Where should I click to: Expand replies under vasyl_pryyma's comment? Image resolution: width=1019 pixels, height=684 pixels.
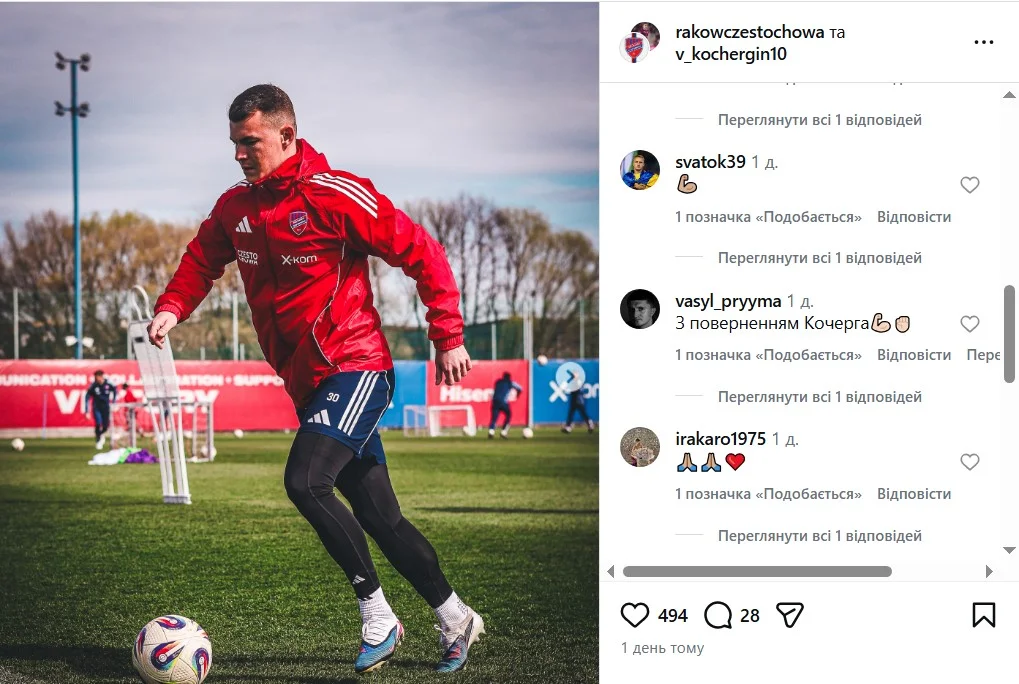click(x=819, y=397)
